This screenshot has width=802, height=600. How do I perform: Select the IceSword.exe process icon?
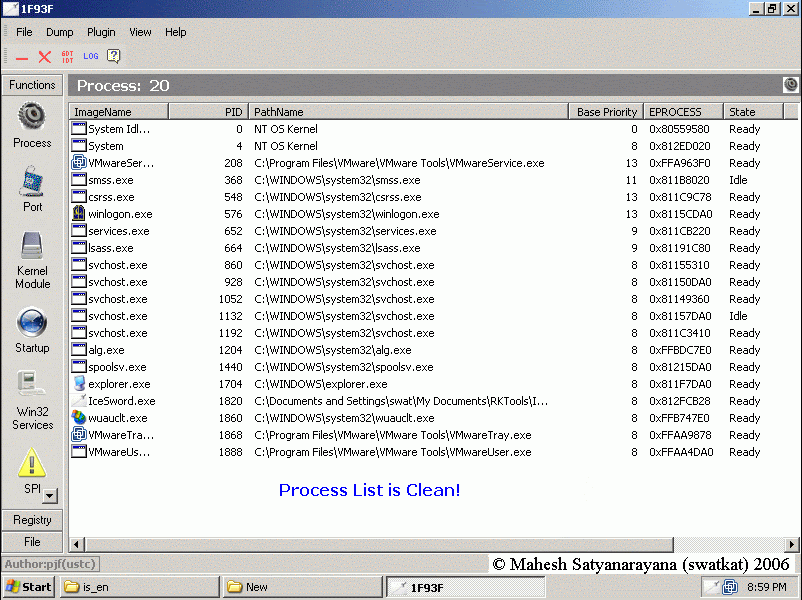coord(79,401)
